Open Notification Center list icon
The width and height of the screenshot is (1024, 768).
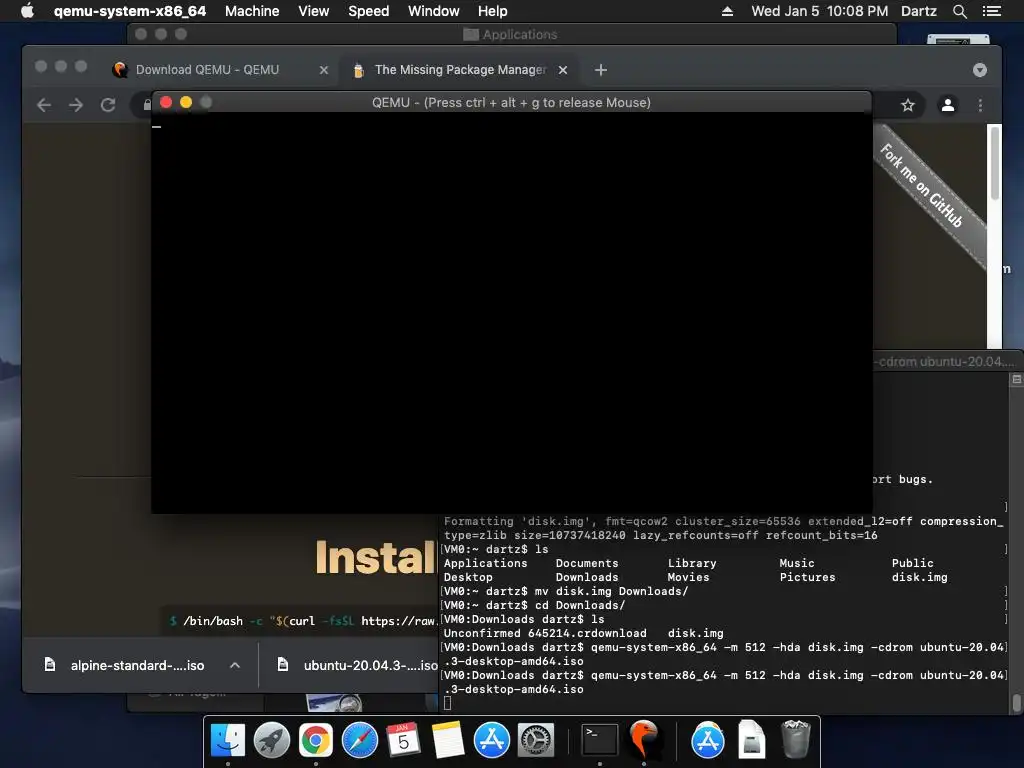pos(991,11)
